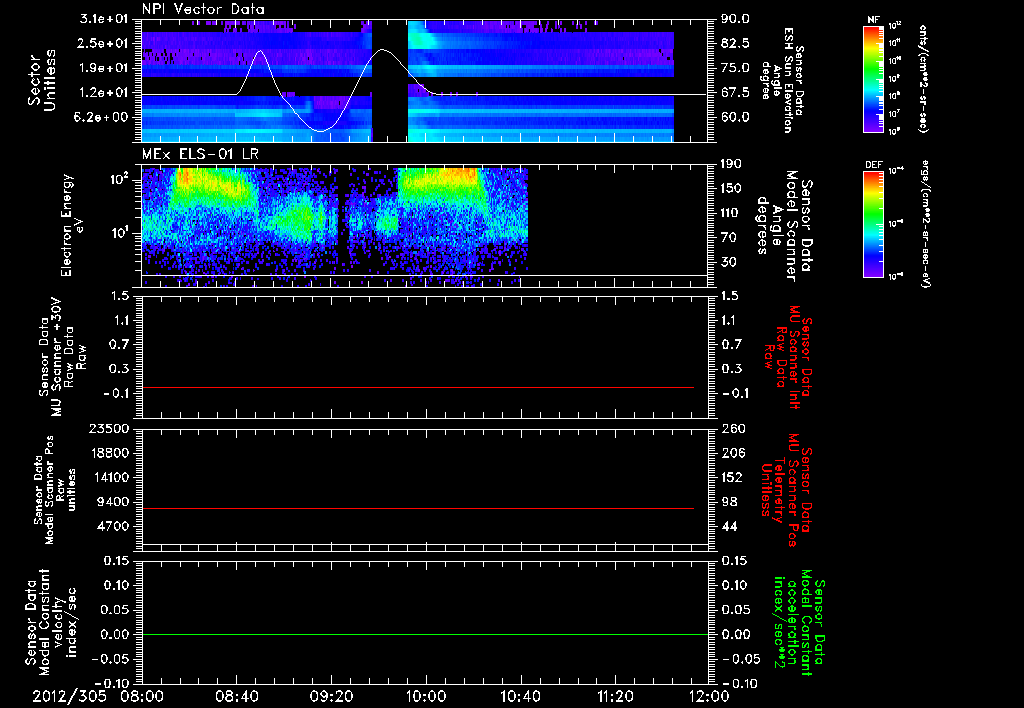Click the 75.0 degree sun elevation tick

(x=735, y=68)
